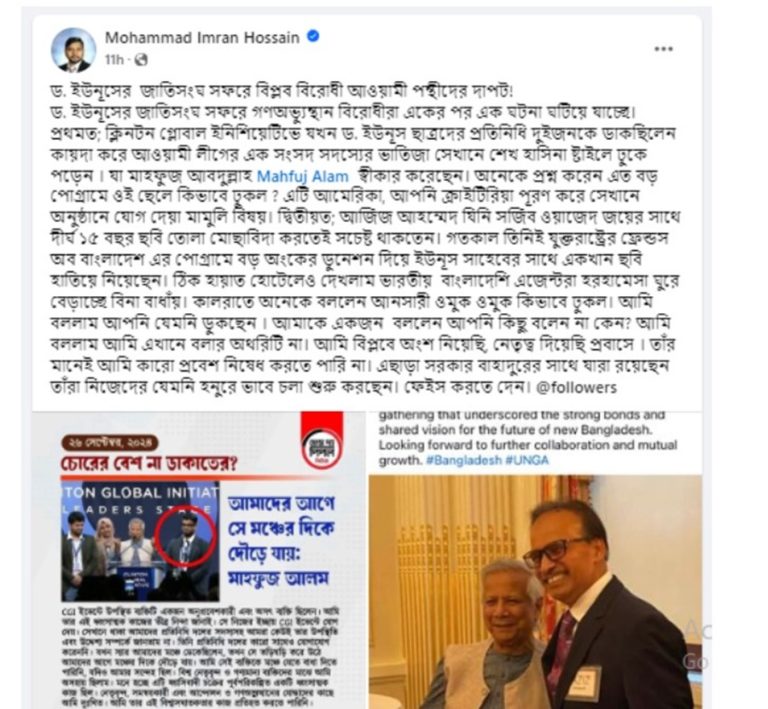Click the blue verified badge icon
Image resolution: width=768 pixels, height=709 pixels.
313,36
